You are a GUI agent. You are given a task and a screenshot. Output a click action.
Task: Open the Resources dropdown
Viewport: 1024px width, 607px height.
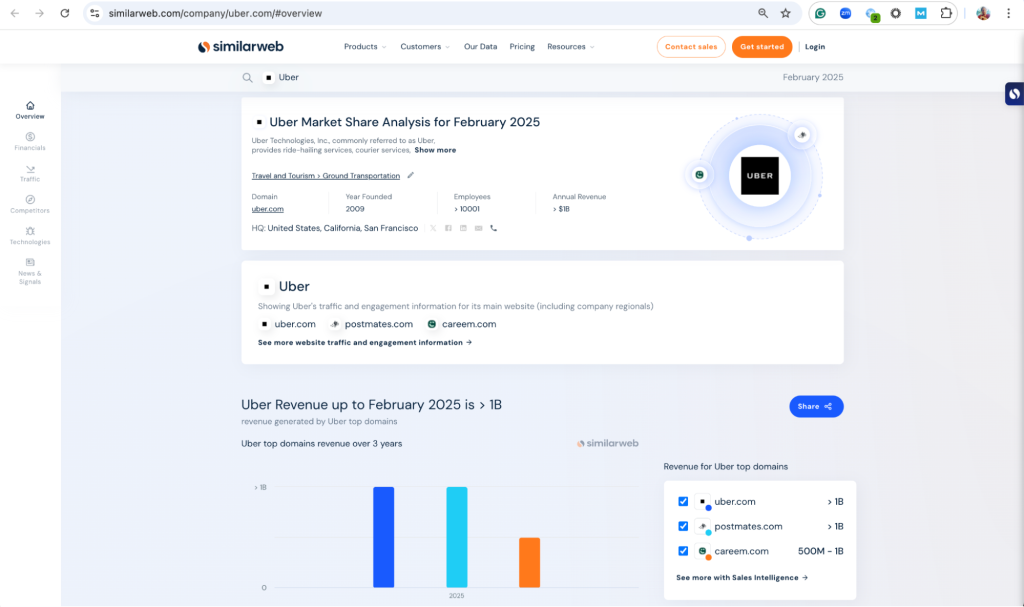pos(566,46)
